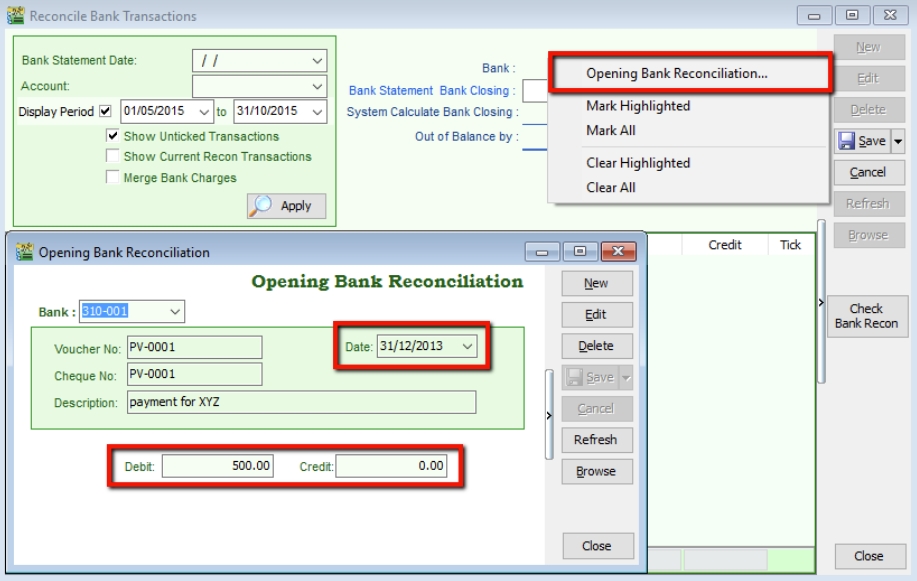Image resolution: width=917 pixels, height=581 pixels.
Task: Check the Merge Bank Charges option
Action: [x=113, y=178]
